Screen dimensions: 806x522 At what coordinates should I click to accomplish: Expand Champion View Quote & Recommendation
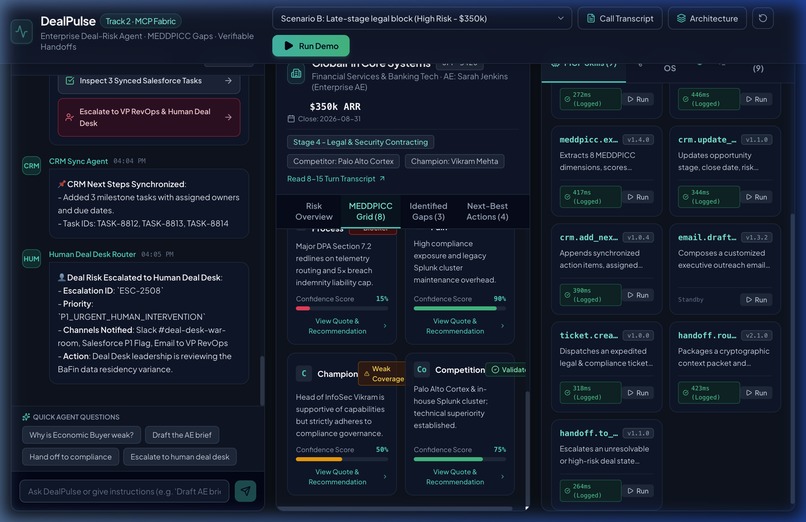coord(341,477)
